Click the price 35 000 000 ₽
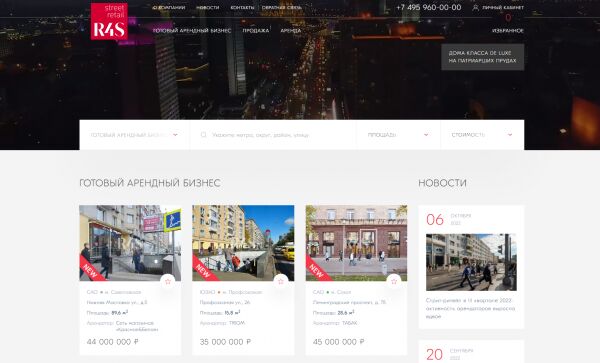The height and width of the screenshot is (363, 600). click(225, 342)
